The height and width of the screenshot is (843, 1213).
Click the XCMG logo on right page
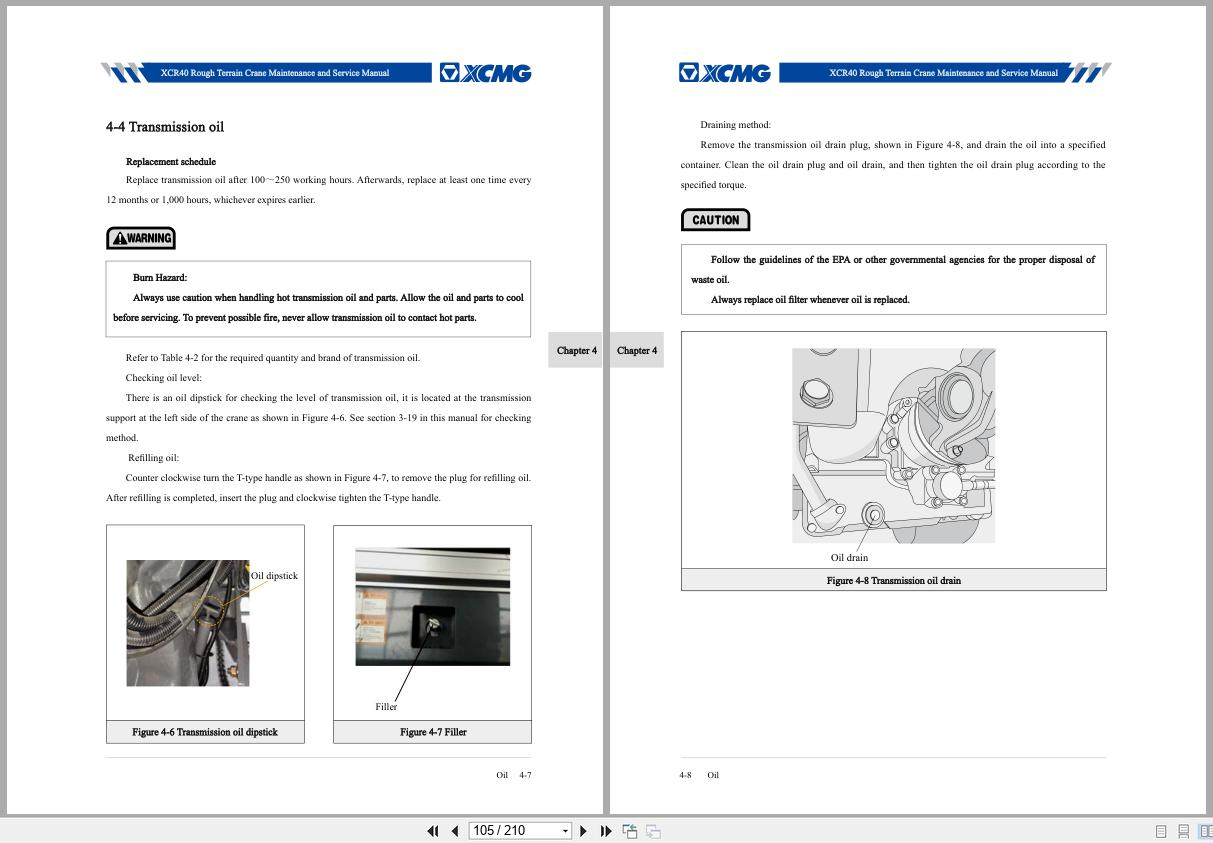point(725,73)
